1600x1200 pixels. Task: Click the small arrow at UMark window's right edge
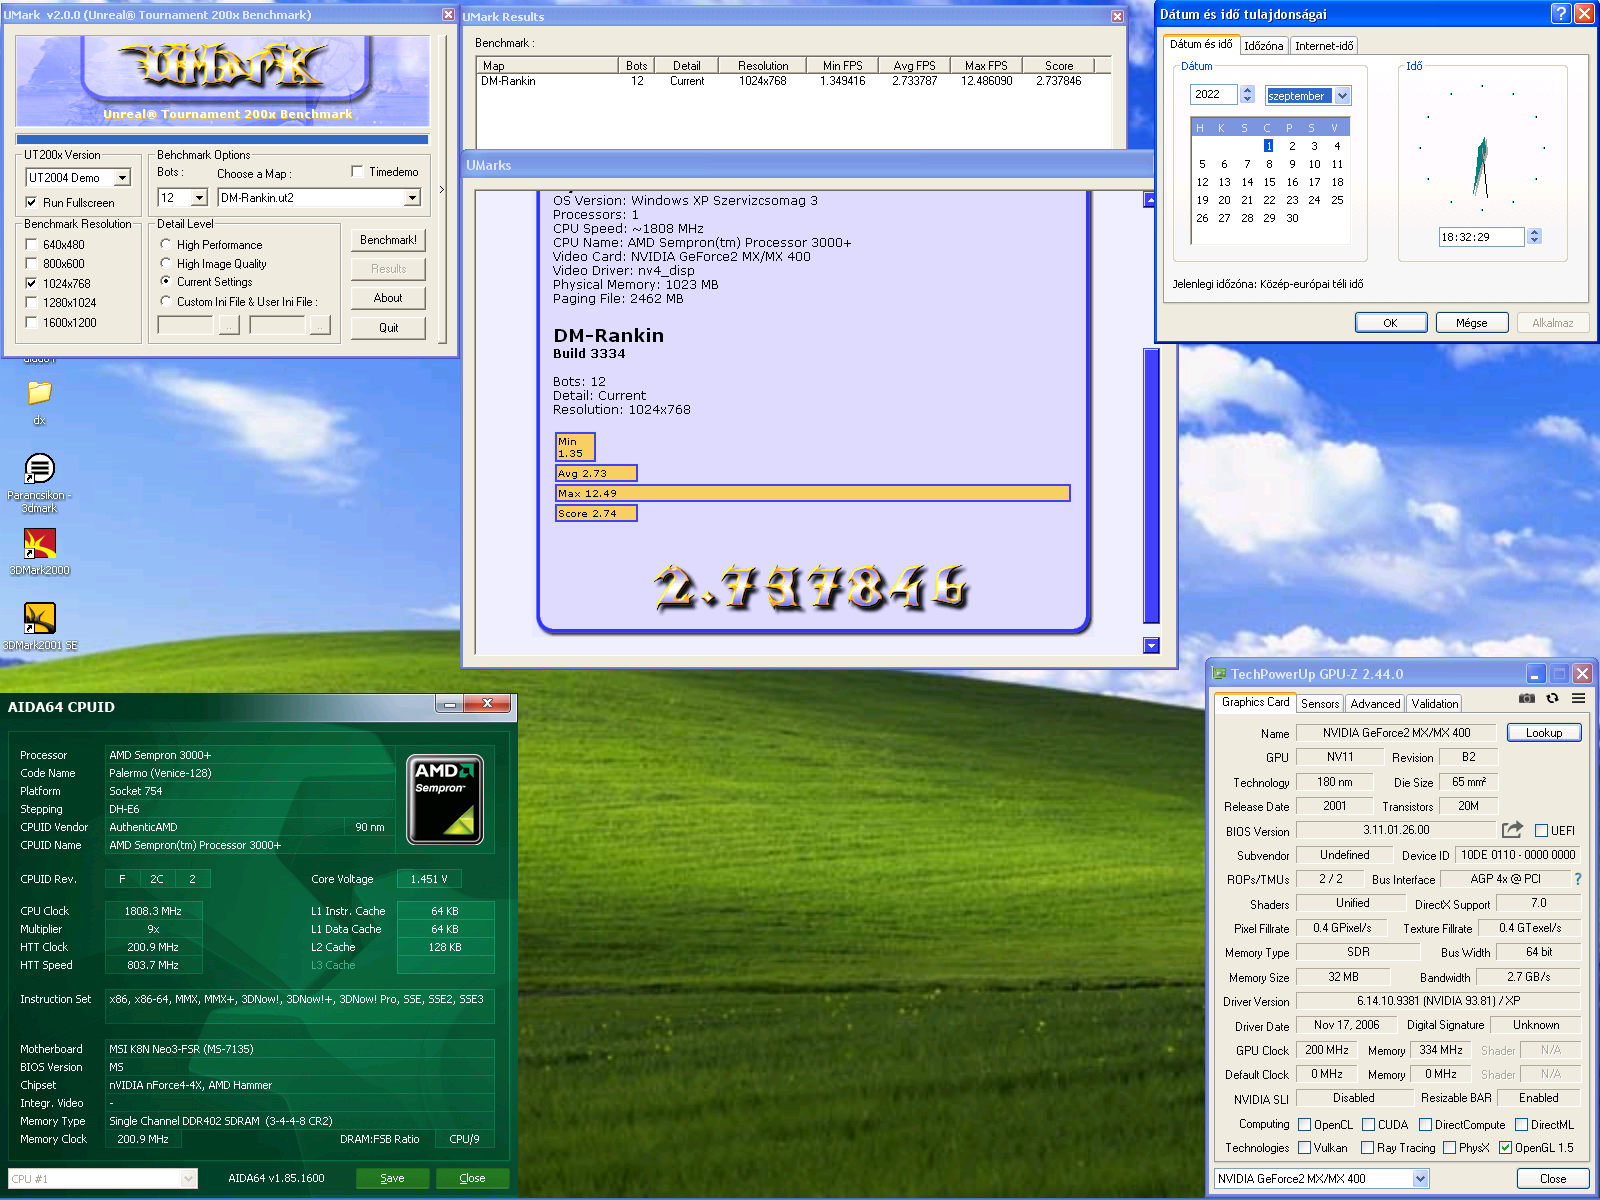click(442, 189)
